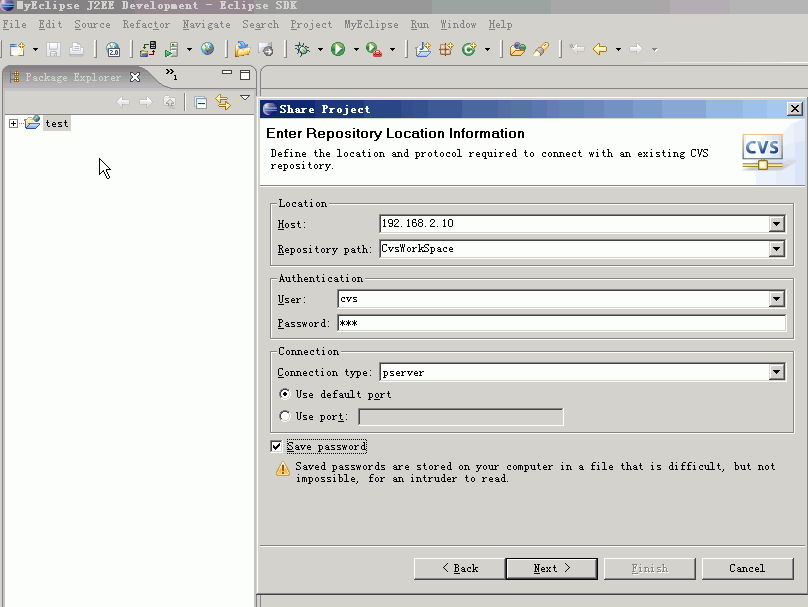Open the Refactor menu
Viewport: 808px width, 607px height.
pyautogui.click(x=146, y=24)
